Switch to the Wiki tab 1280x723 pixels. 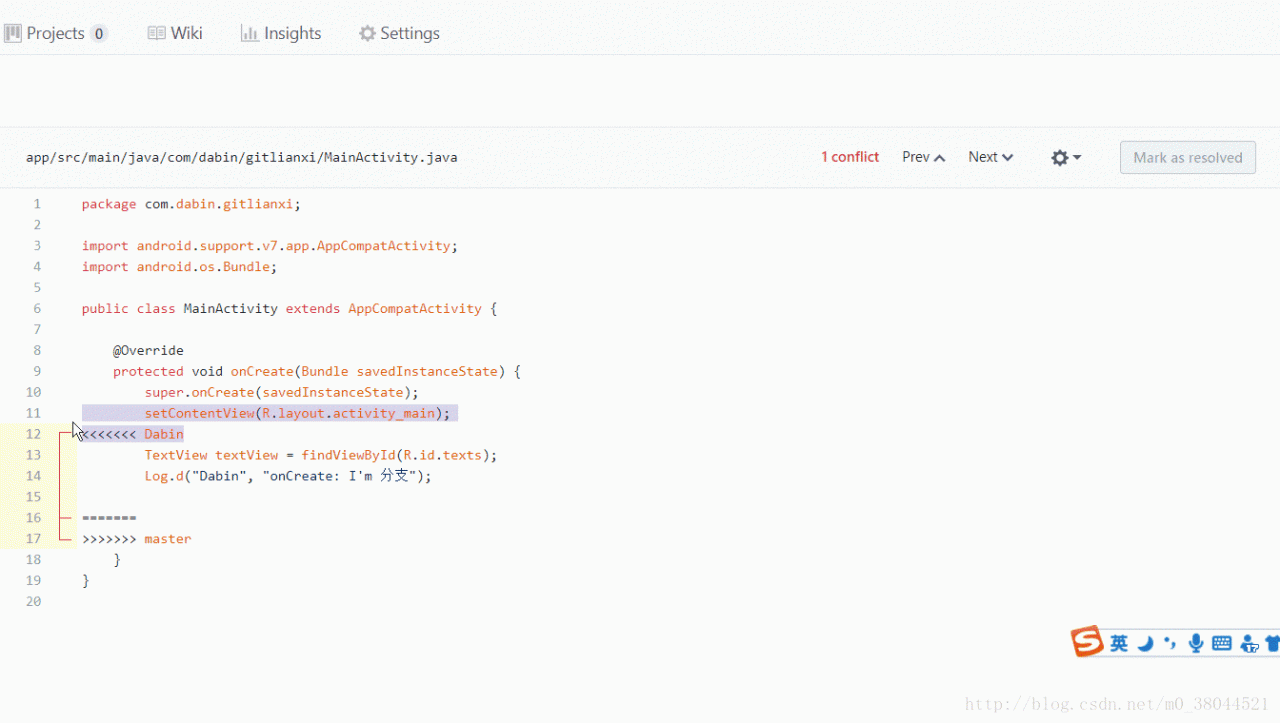pos(175,33)
